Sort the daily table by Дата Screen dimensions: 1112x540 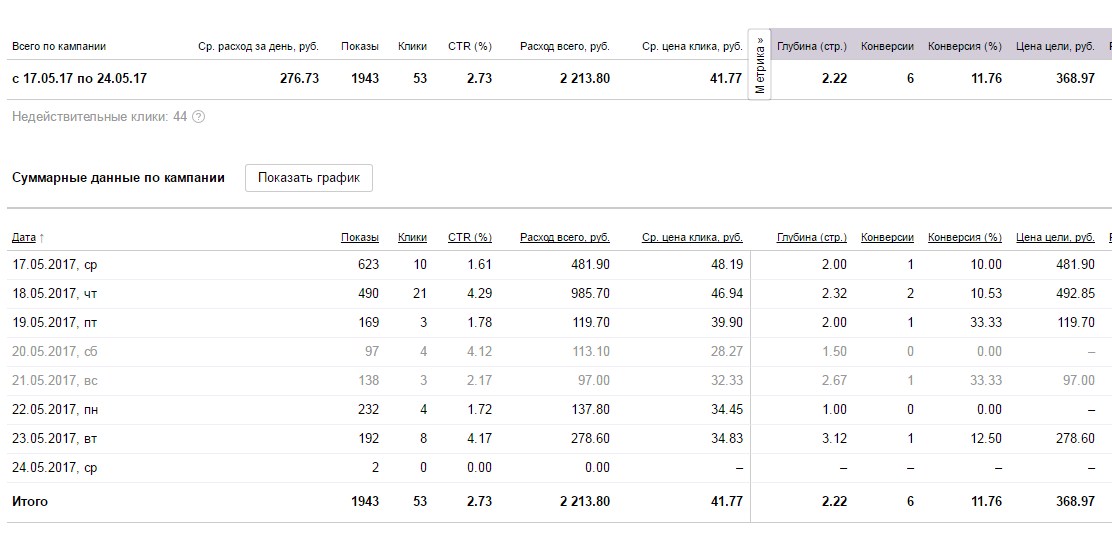24,238
